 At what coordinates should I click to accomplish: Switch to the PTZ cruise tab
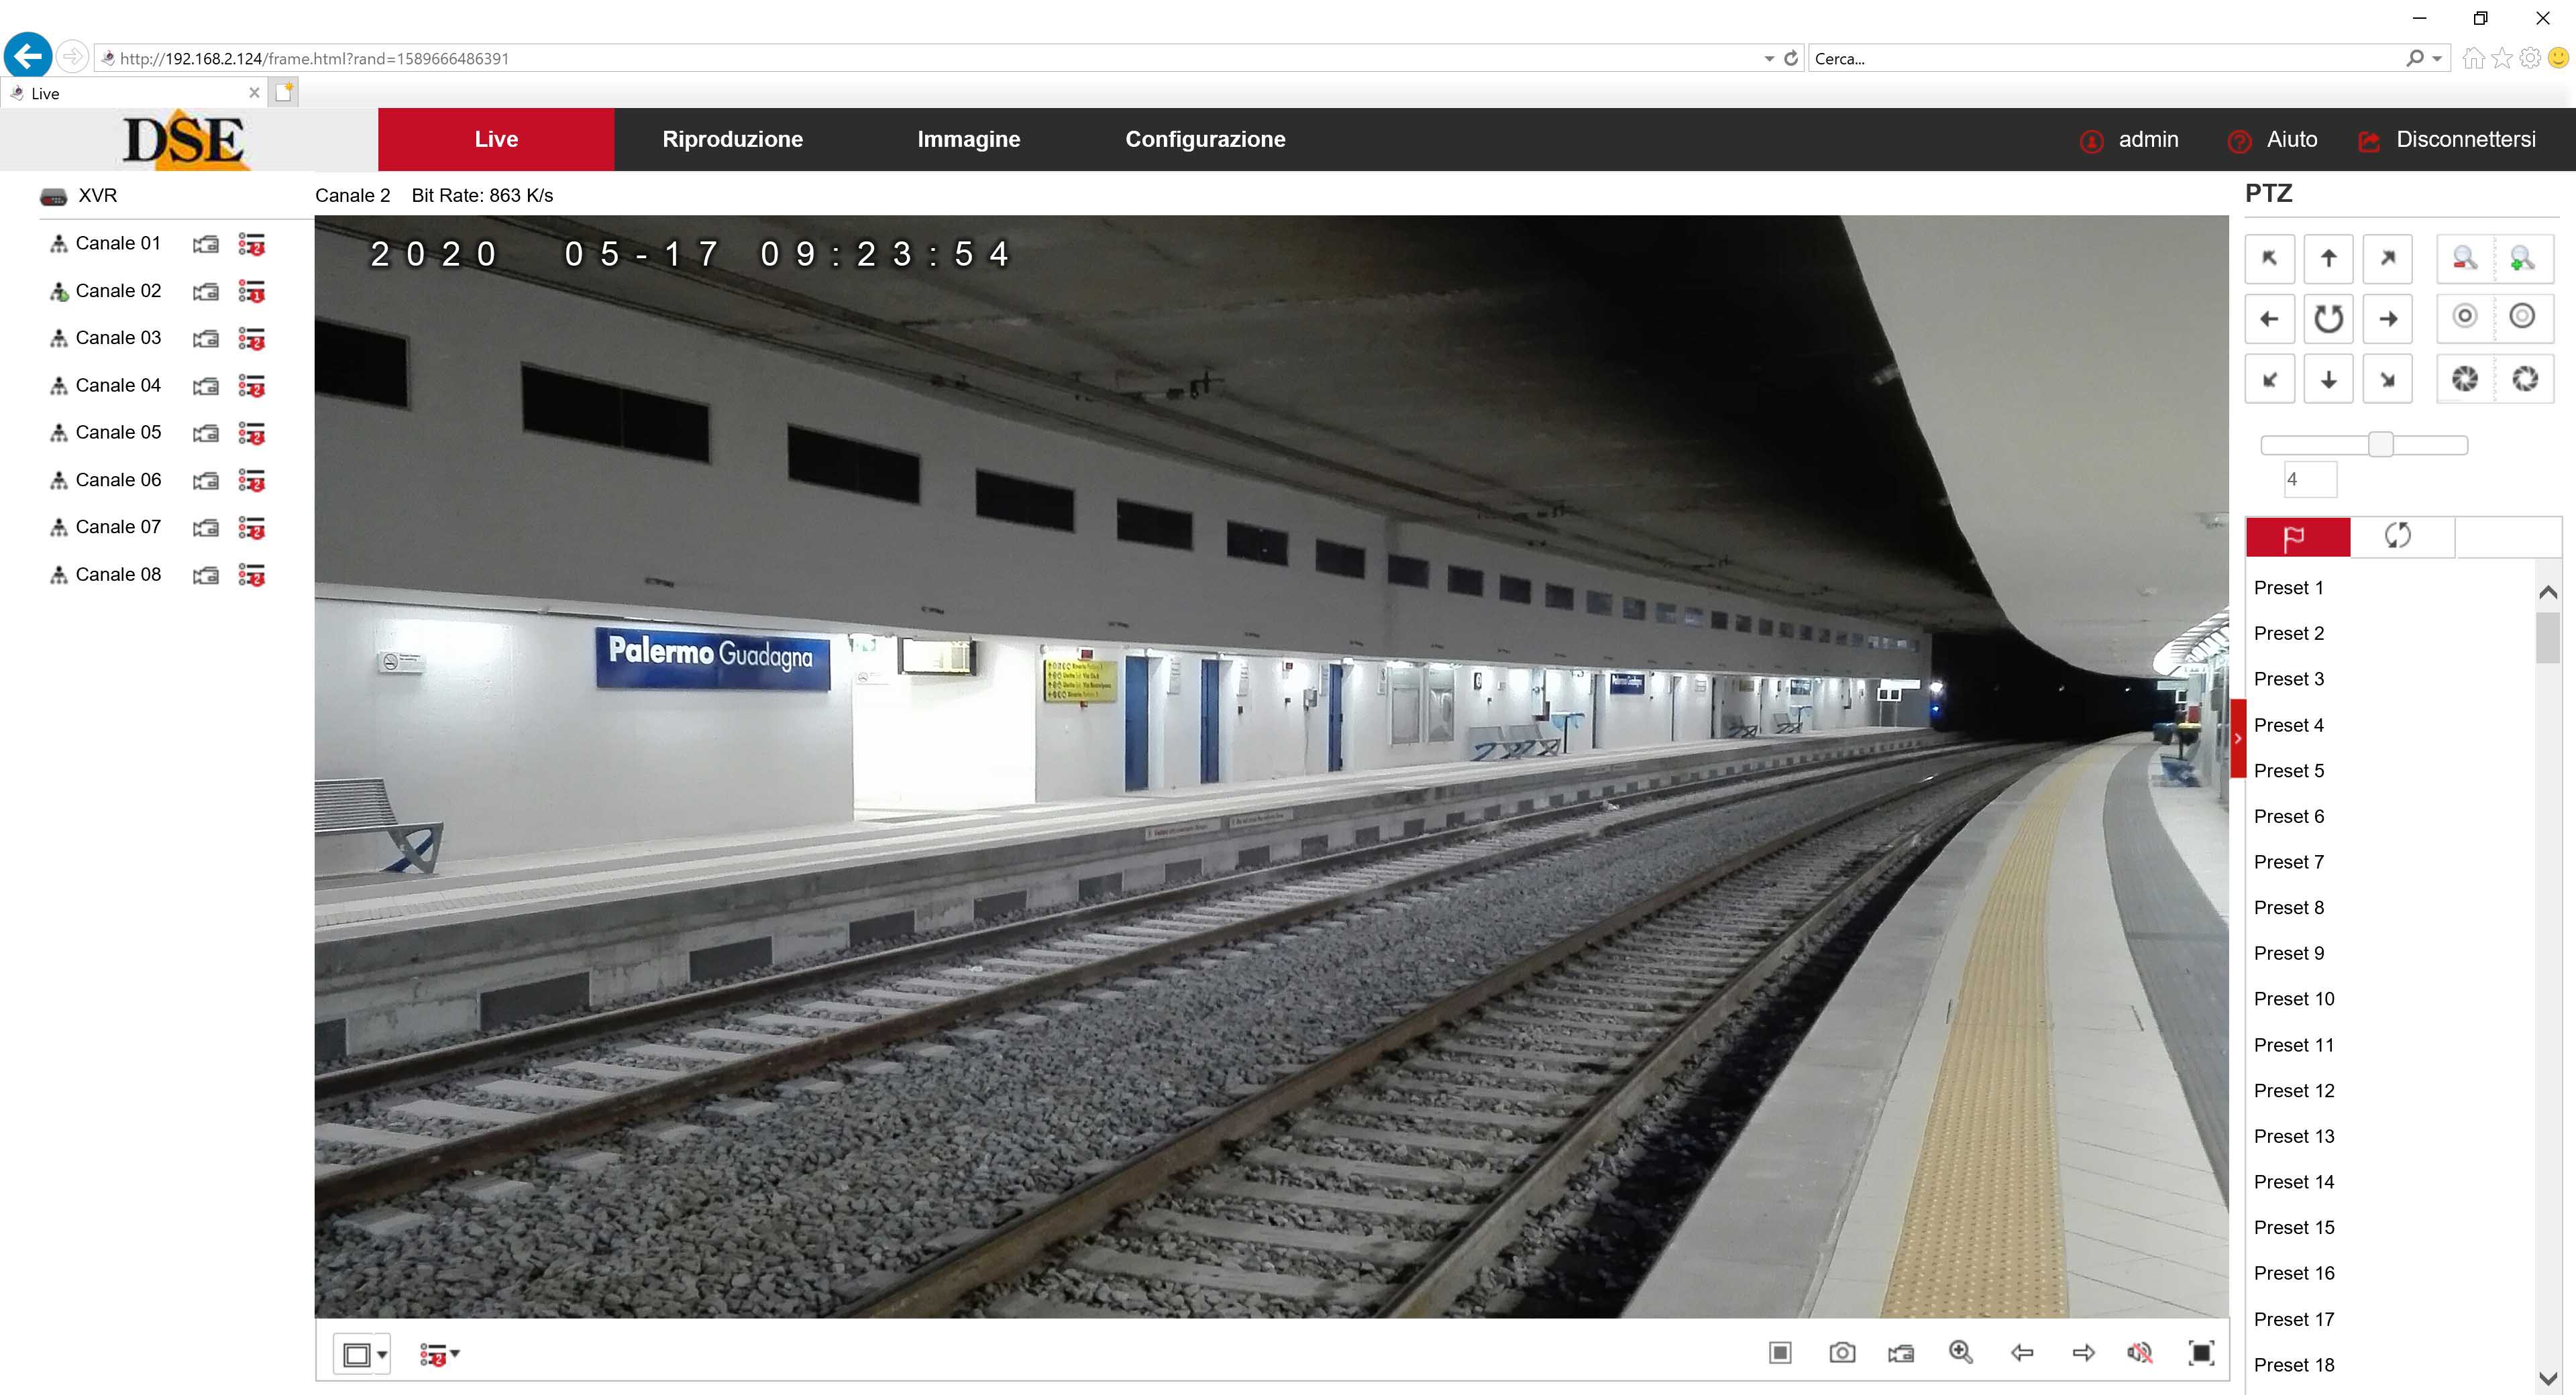(x=2398, y=536)
